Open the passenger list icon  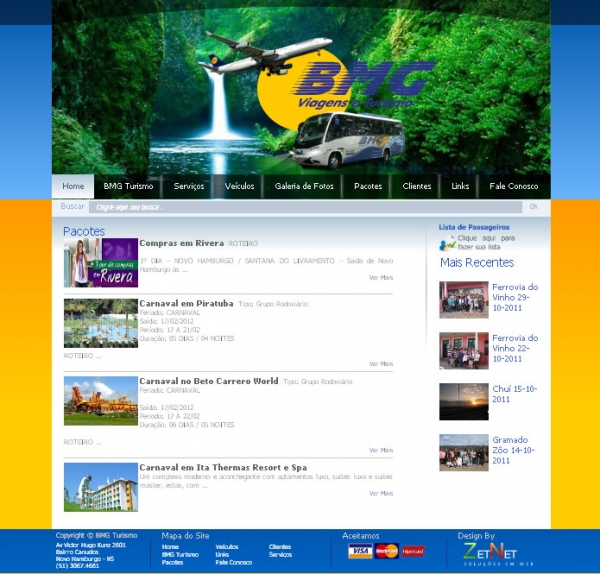tap(447, 243)
